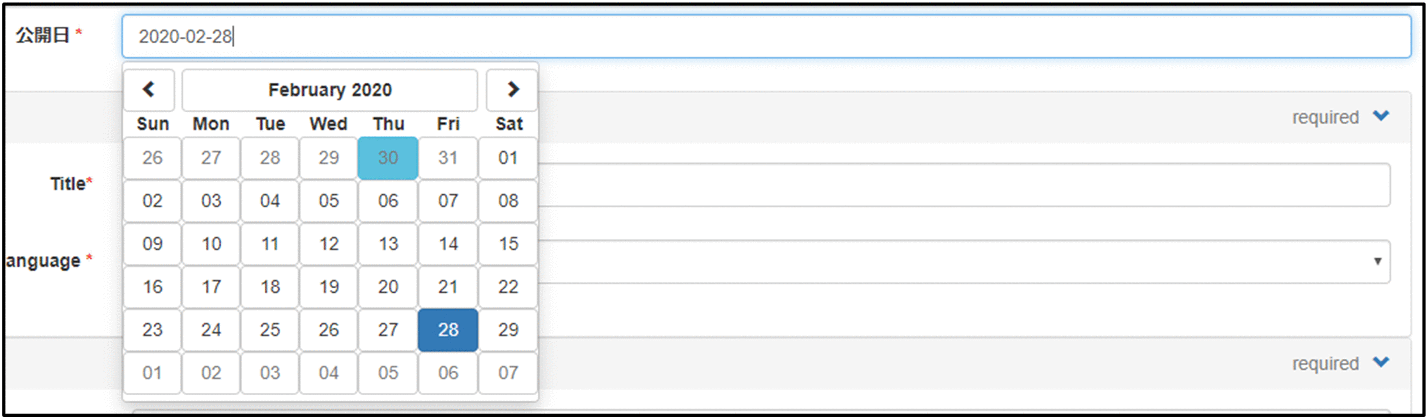
Task: Select March 07 in trailing row
Action: pyautogui.click(x=508, y=373)
